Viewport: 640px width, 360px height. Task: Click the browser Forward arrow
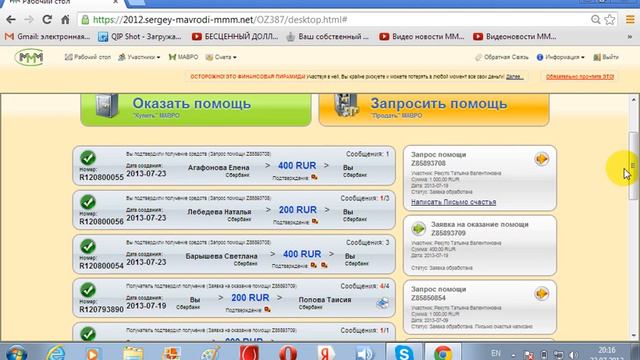[x=29, y=19]
